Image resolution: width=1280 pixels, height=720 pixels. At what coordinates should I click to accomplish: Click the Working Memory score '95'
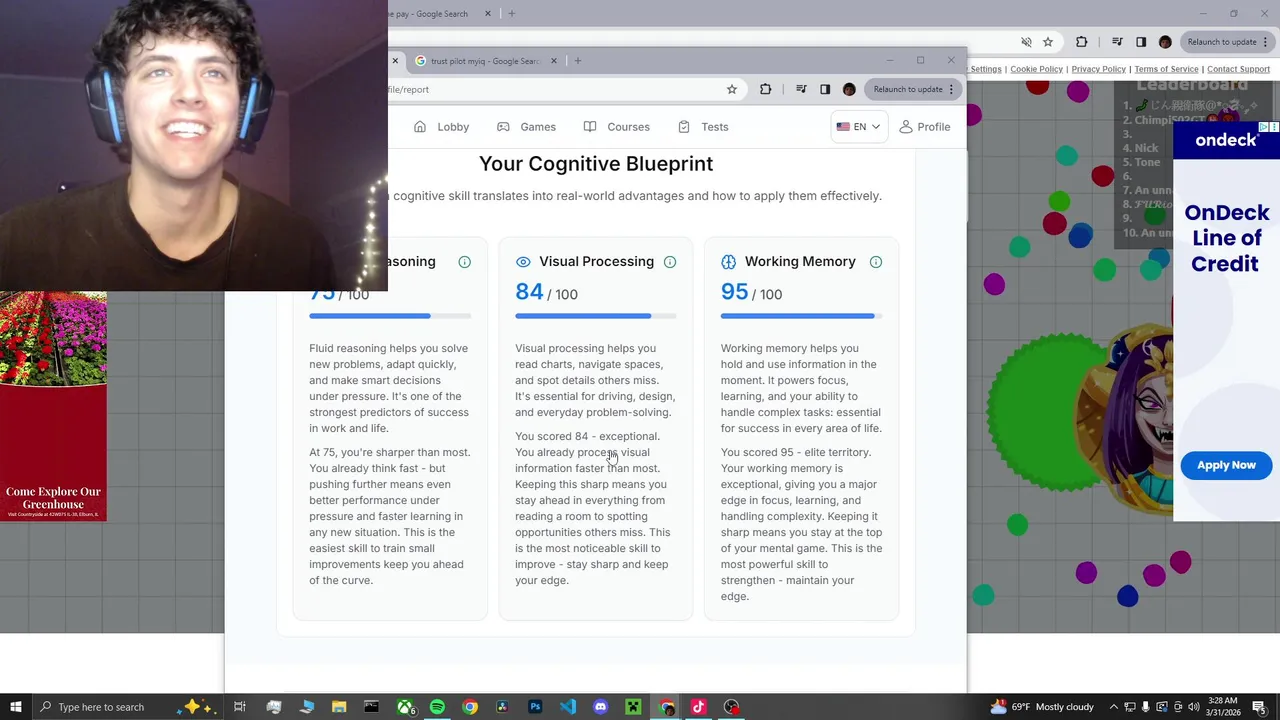[735, 292]
